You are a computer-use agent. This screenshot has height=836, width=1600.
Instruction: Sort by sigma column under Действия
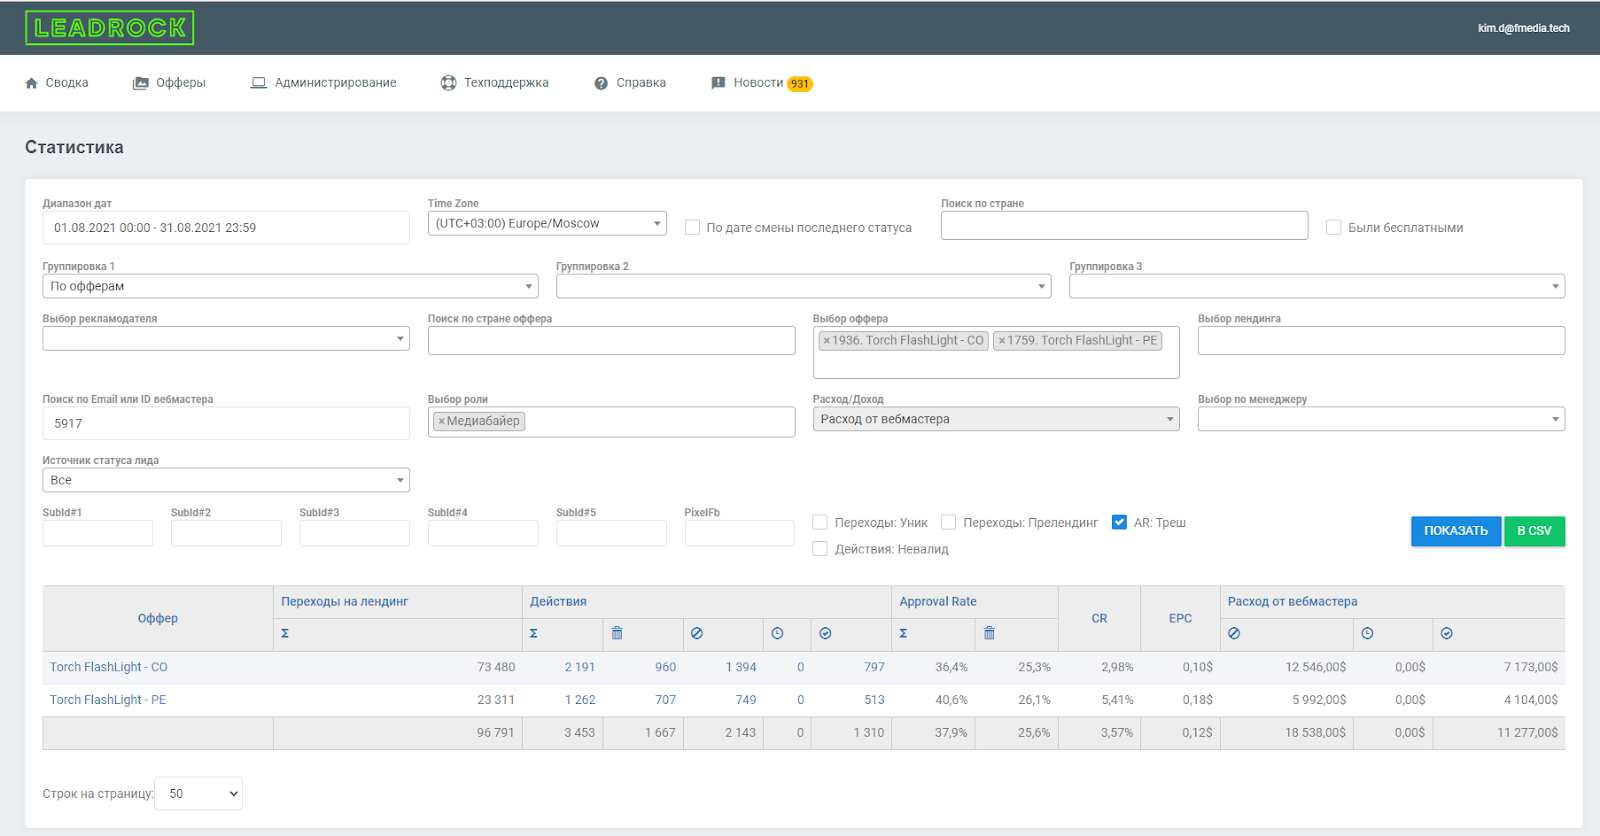[533, 634]
